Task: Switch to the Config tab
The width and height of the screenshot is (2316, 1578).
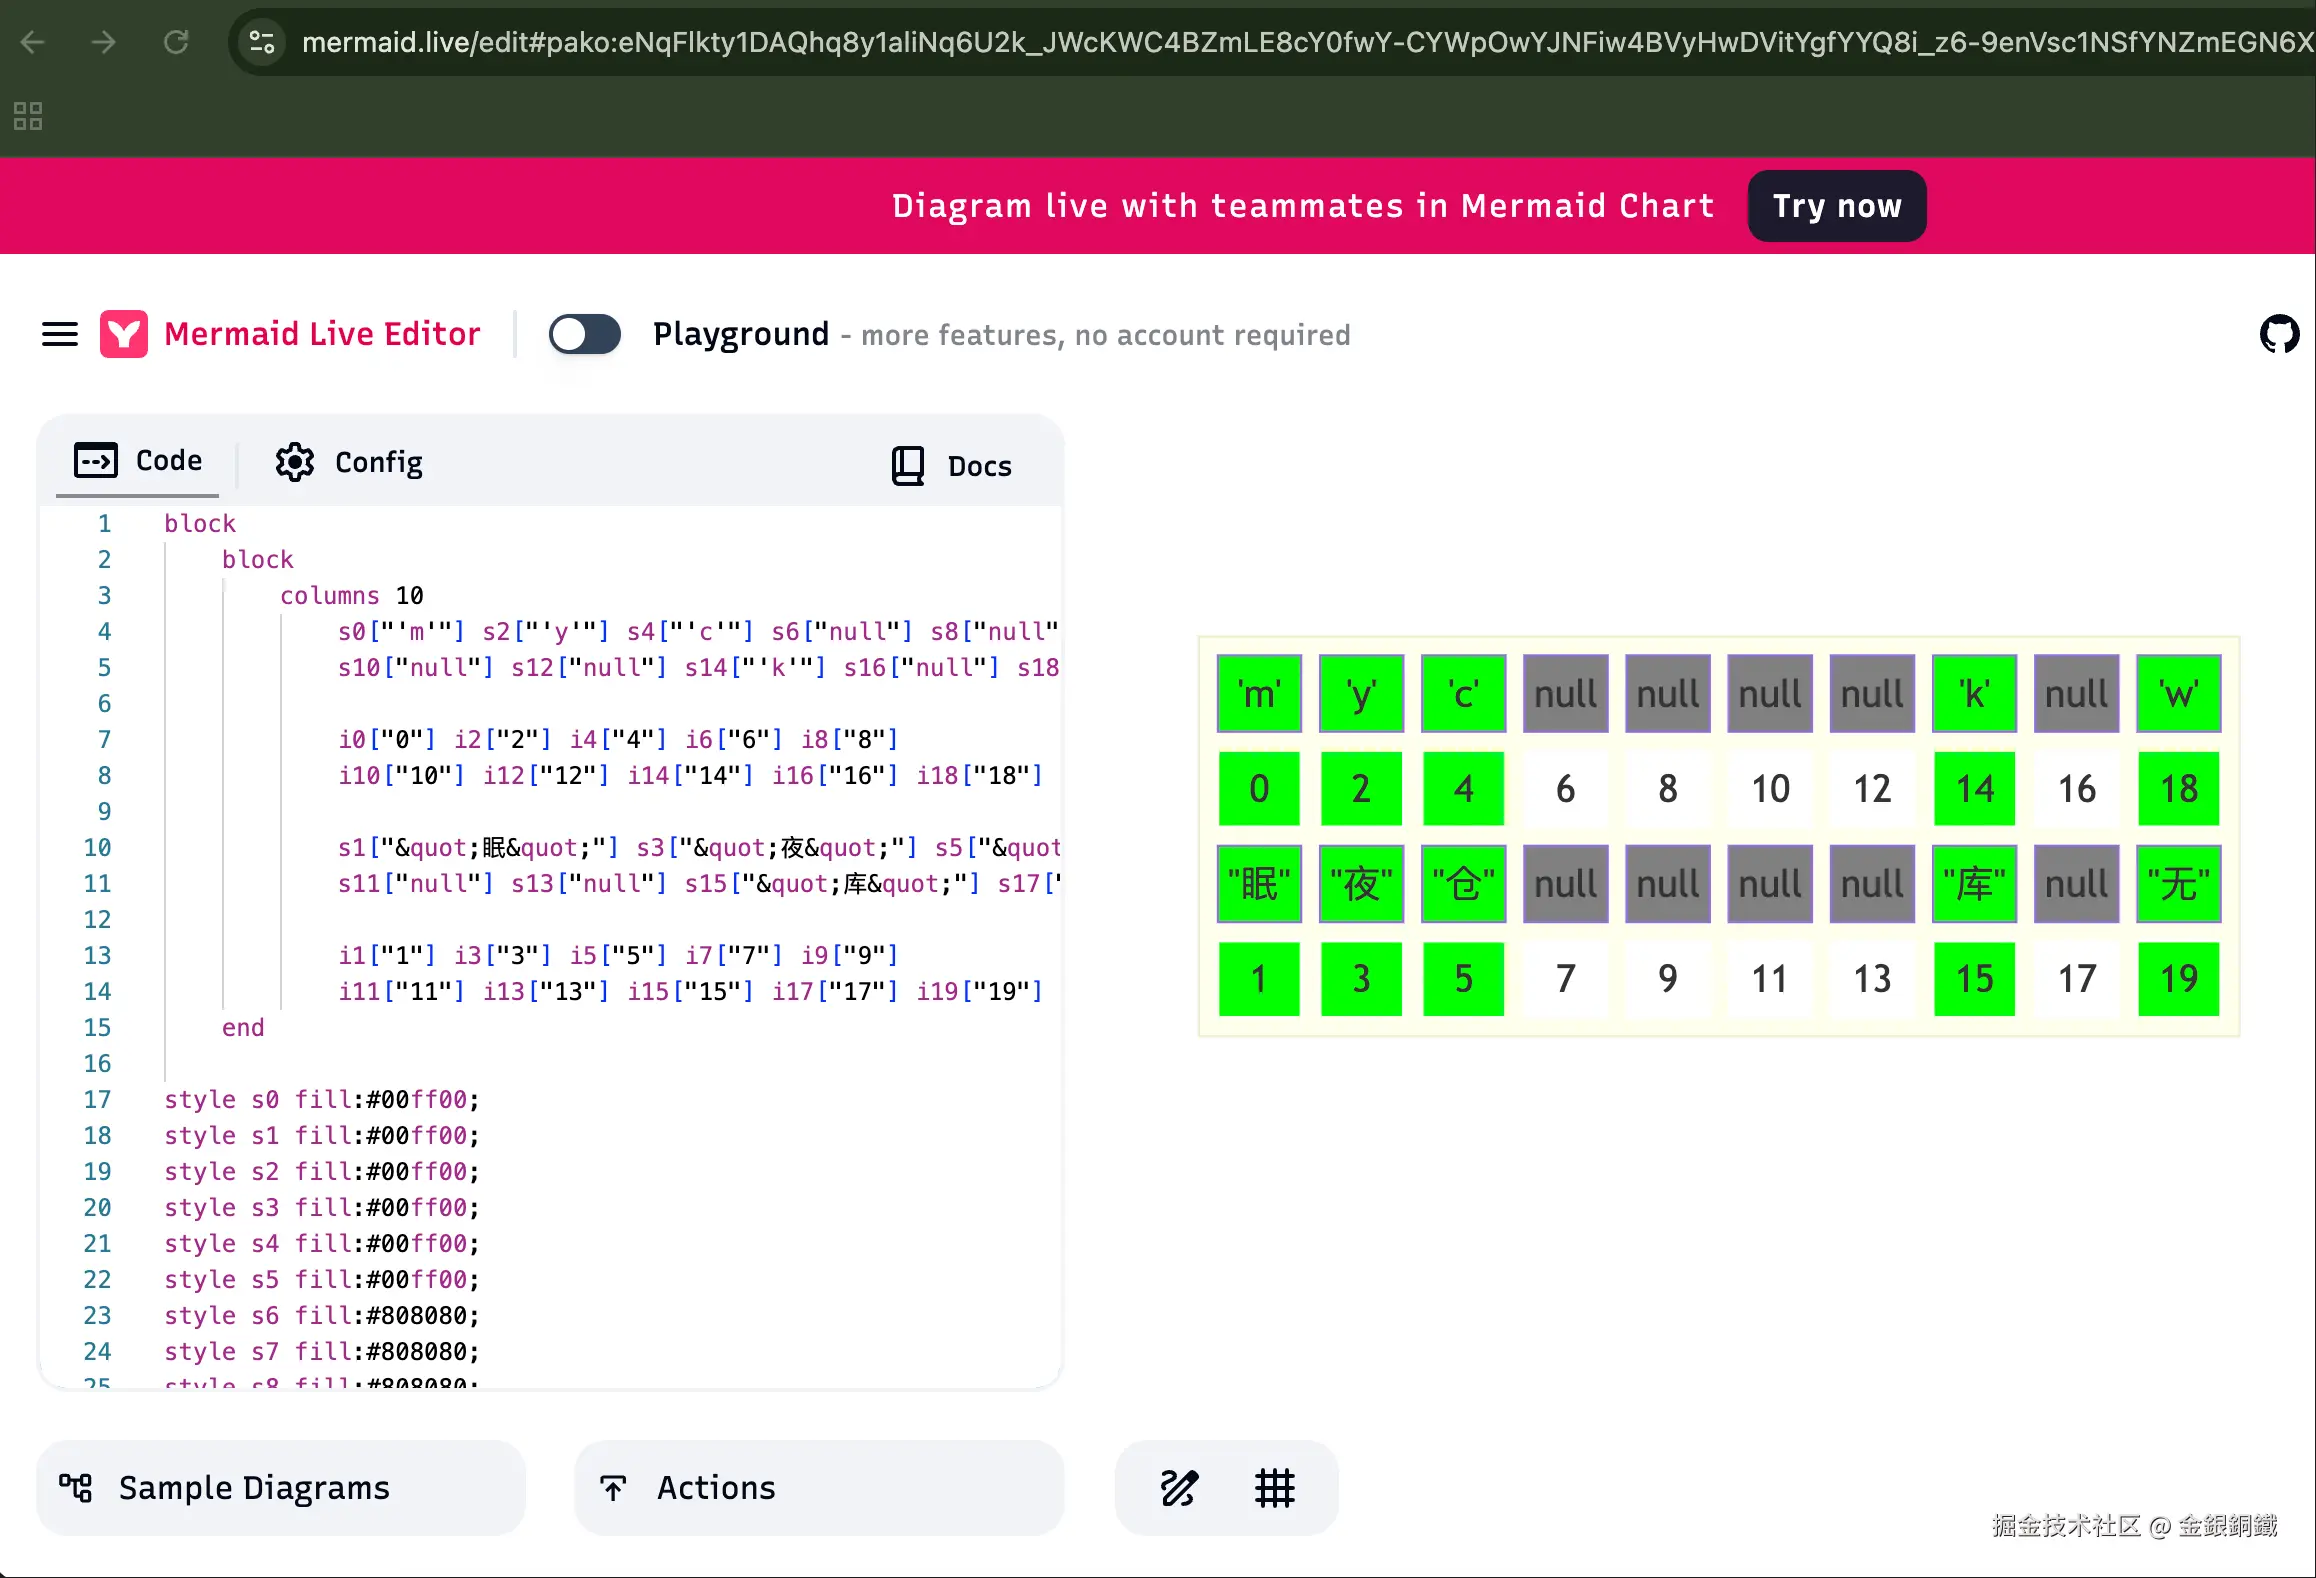Action: coord(349,462)
